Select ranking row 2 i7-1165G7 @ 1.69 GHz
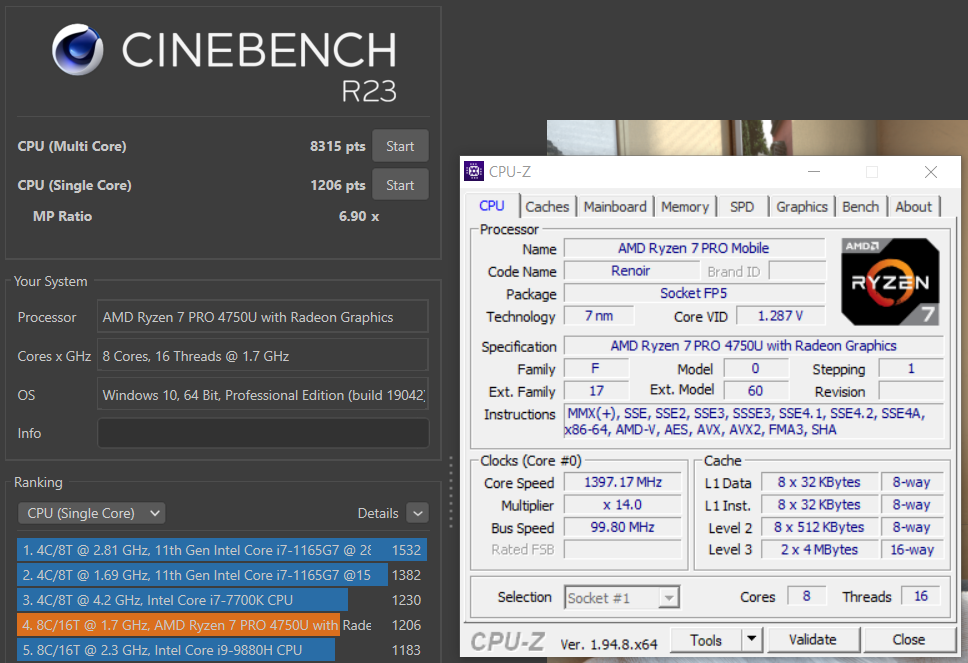The width and height of the screenshot is (968, 663). (x=222, y=575)
